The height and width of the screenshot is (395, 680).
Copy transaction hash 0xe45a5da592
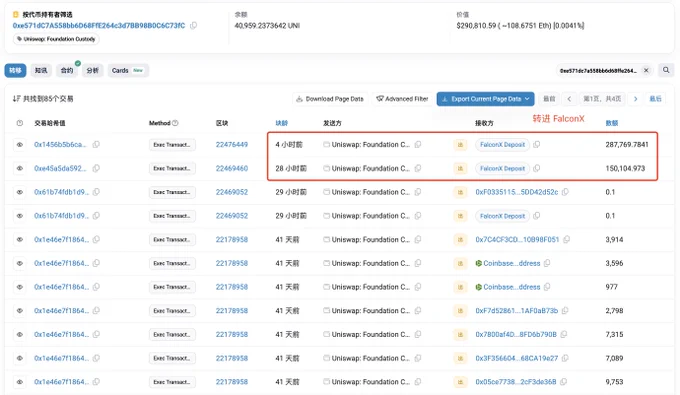(96, 168)
